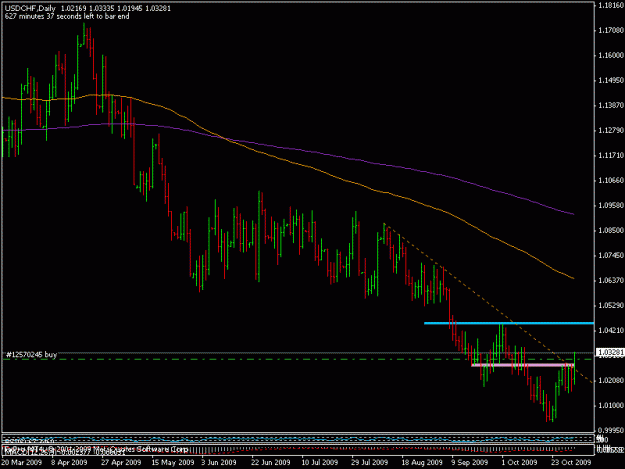Click the 1.05290 price scale label
Screen dimensions: 625x469
point(611,305)
